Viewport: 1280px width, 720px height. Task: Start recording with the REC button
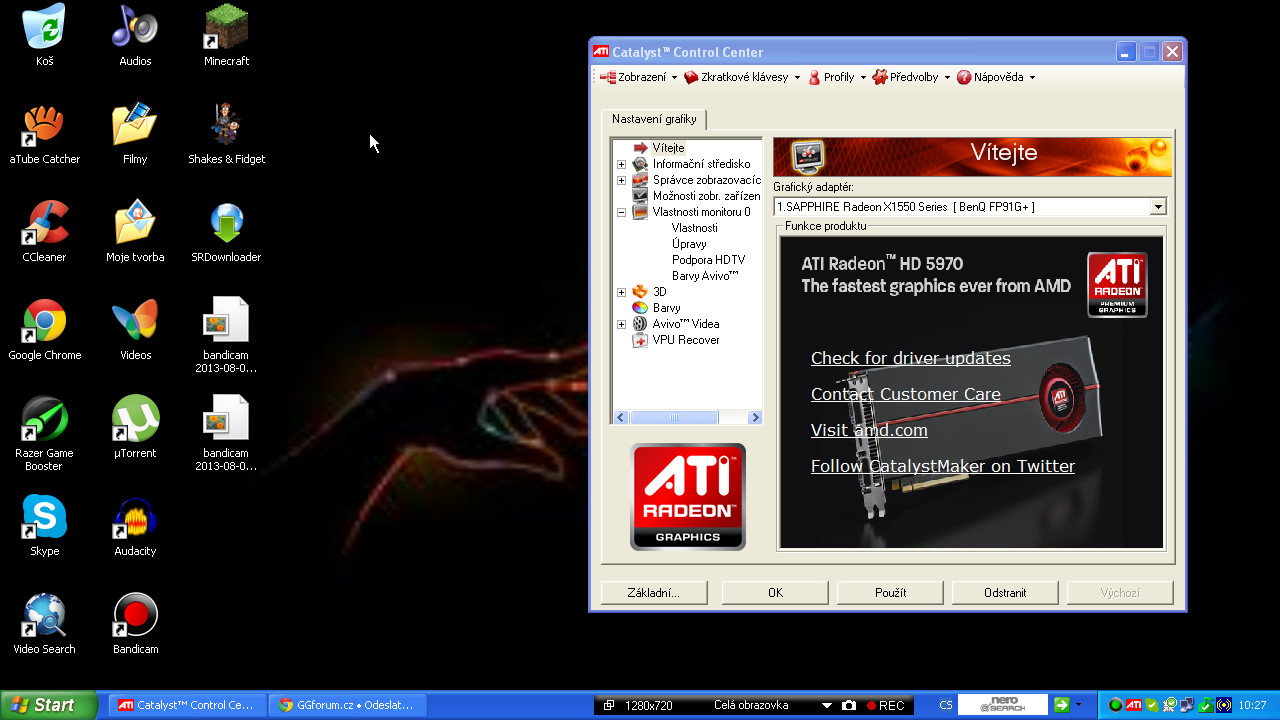coord(885,705)
